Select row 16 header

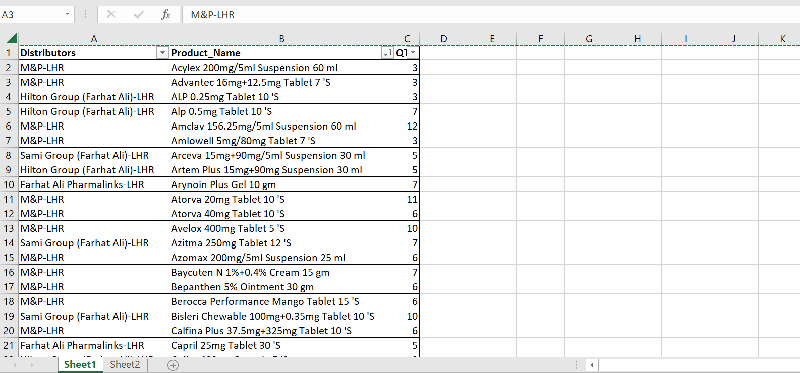point(9,272)
